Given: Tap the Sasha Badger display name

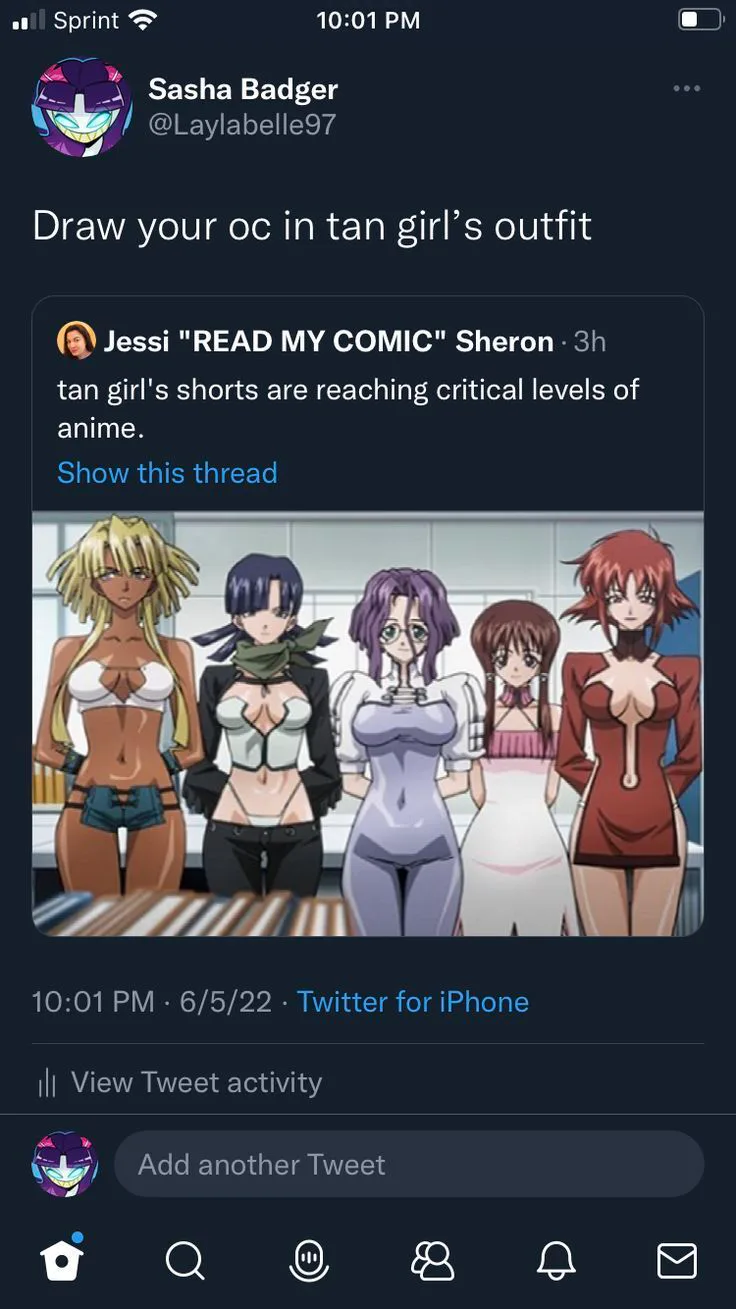Looking at the screenshot, I should pos(243,89).
